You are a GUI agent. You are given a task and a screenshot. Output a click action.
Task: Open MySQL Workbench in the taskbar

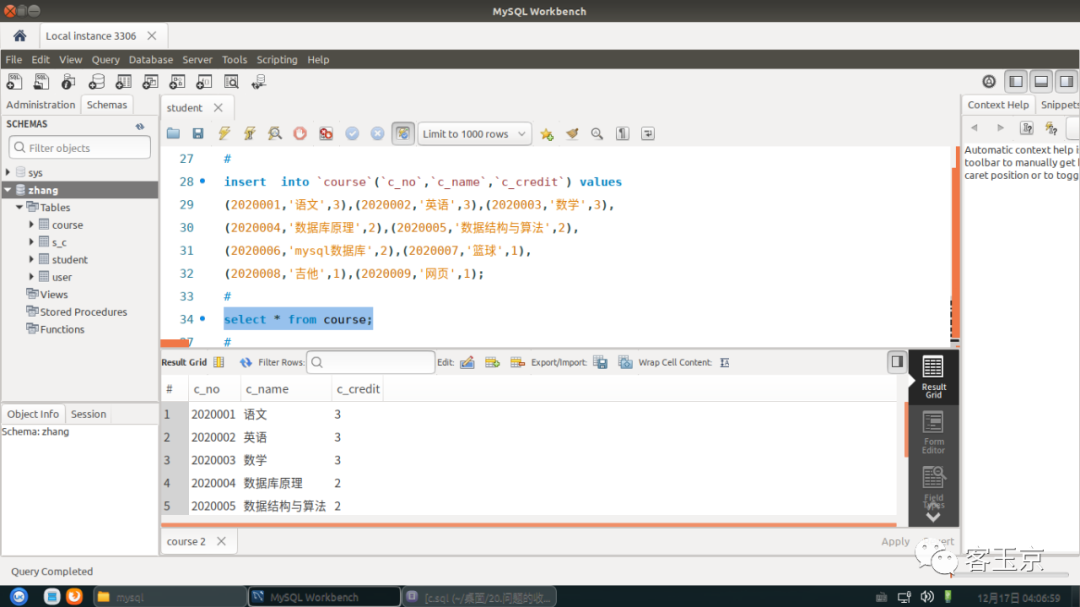[324, 597]
